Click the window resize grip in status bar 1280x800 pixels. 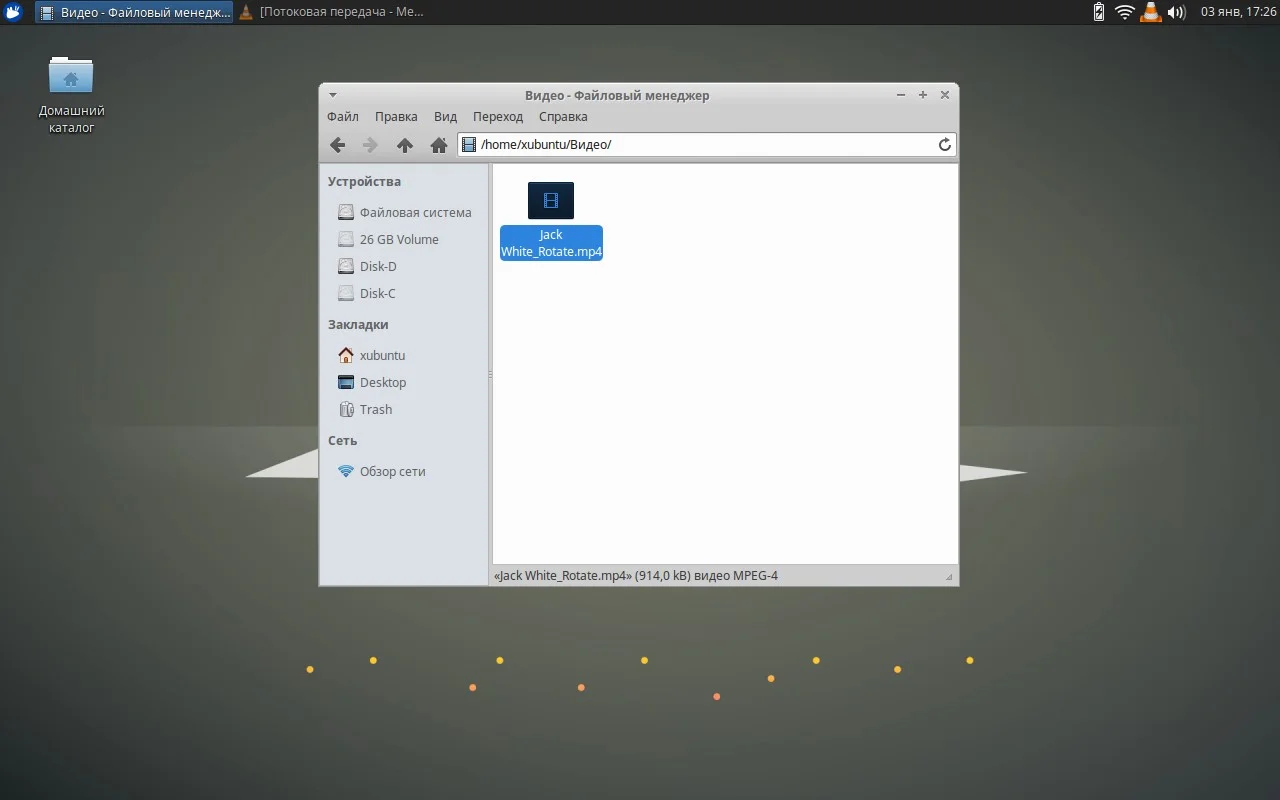click(949, 577)
